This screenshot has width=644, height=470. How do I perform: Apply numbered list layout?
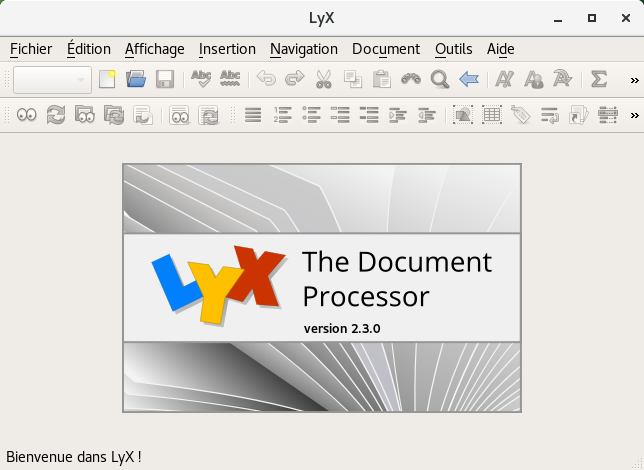(282, 115)
